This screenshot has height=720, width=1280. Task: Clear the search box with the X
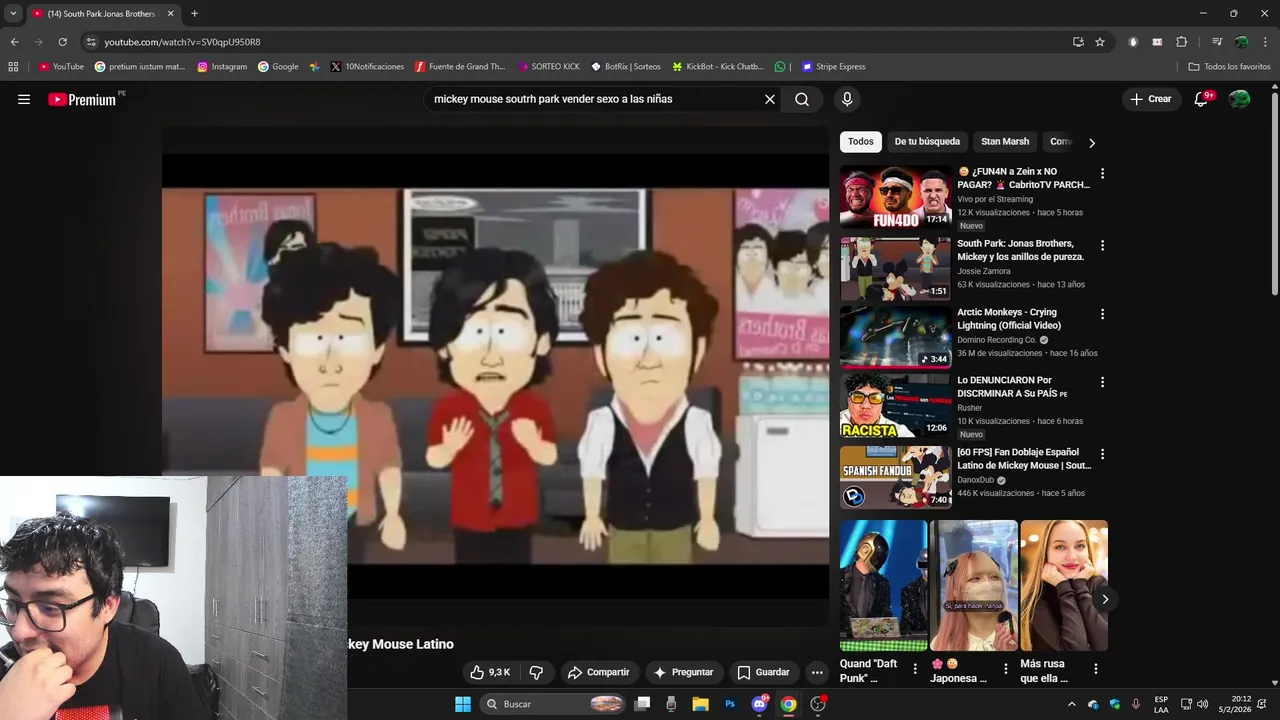pyautogui.click(x=770, y=99)
